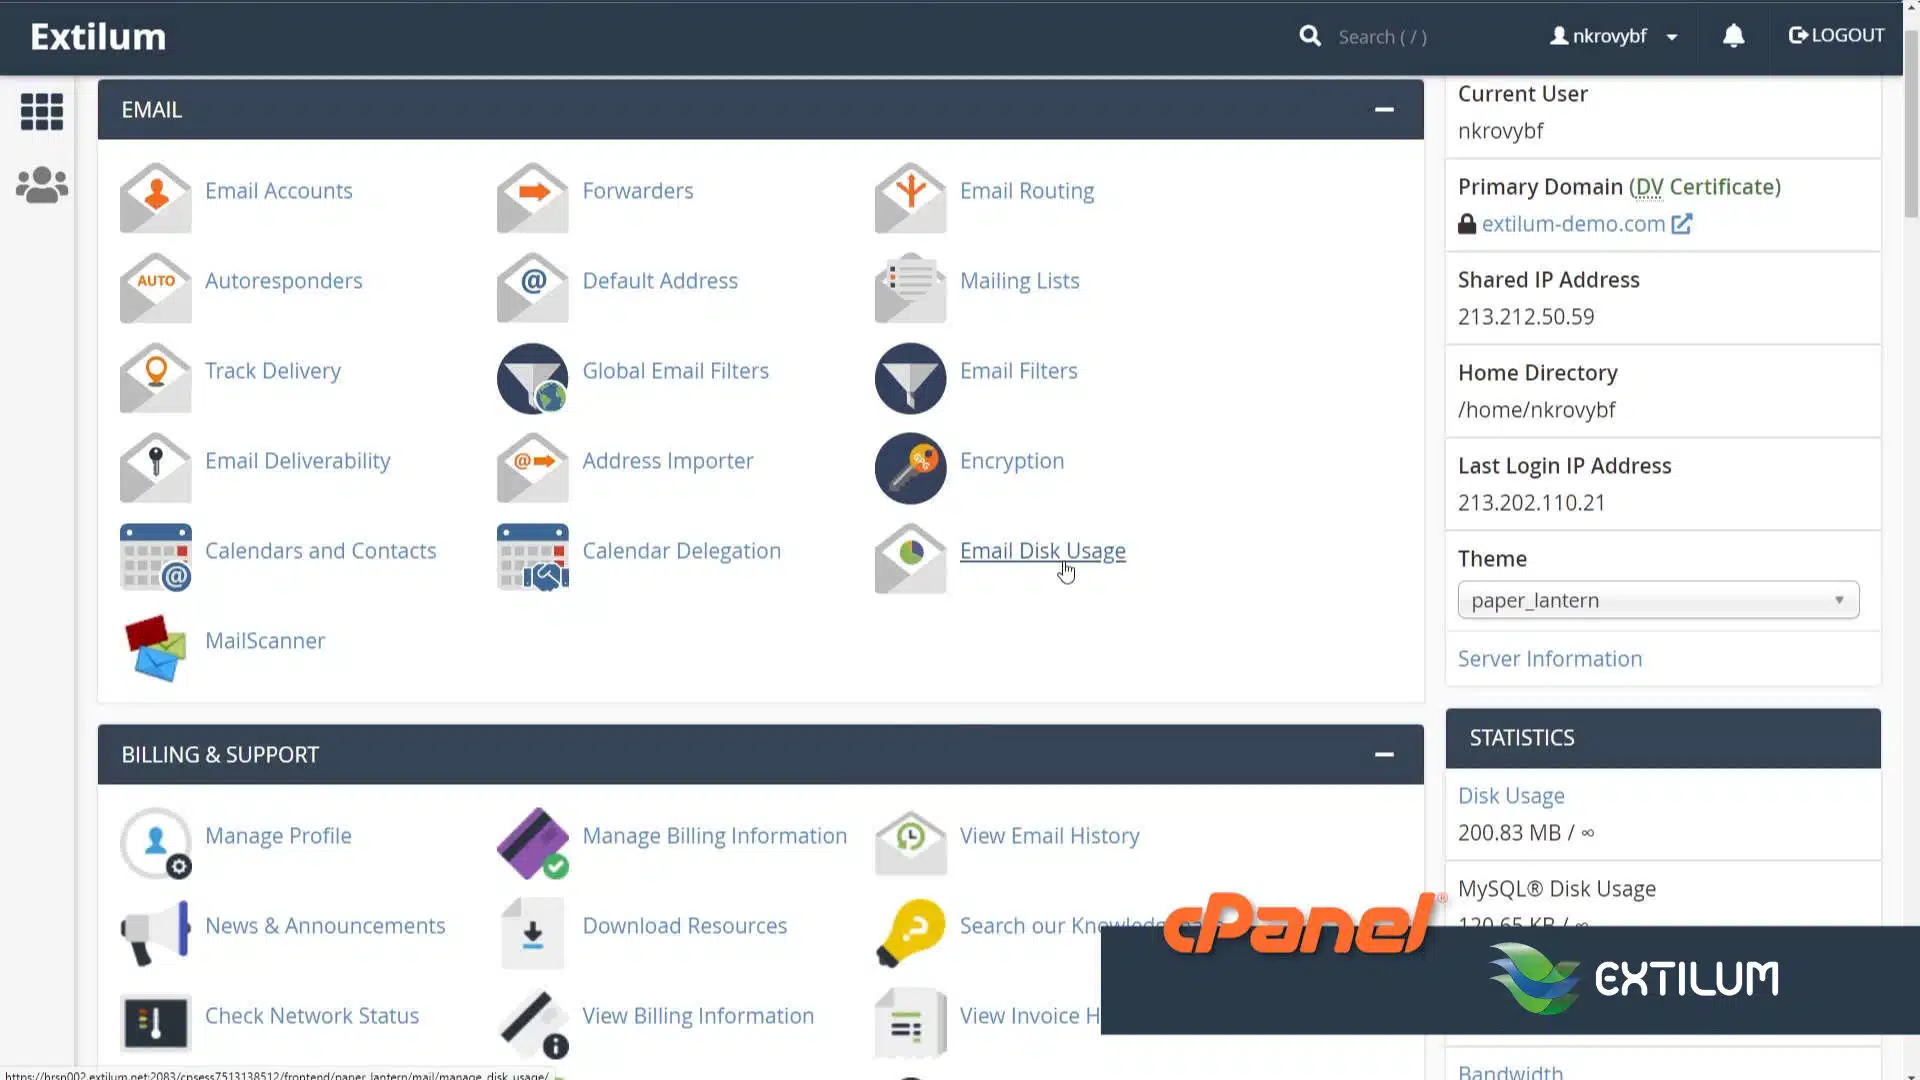
Task: Click the LOGOUT button
Action: click(1836, 35)
